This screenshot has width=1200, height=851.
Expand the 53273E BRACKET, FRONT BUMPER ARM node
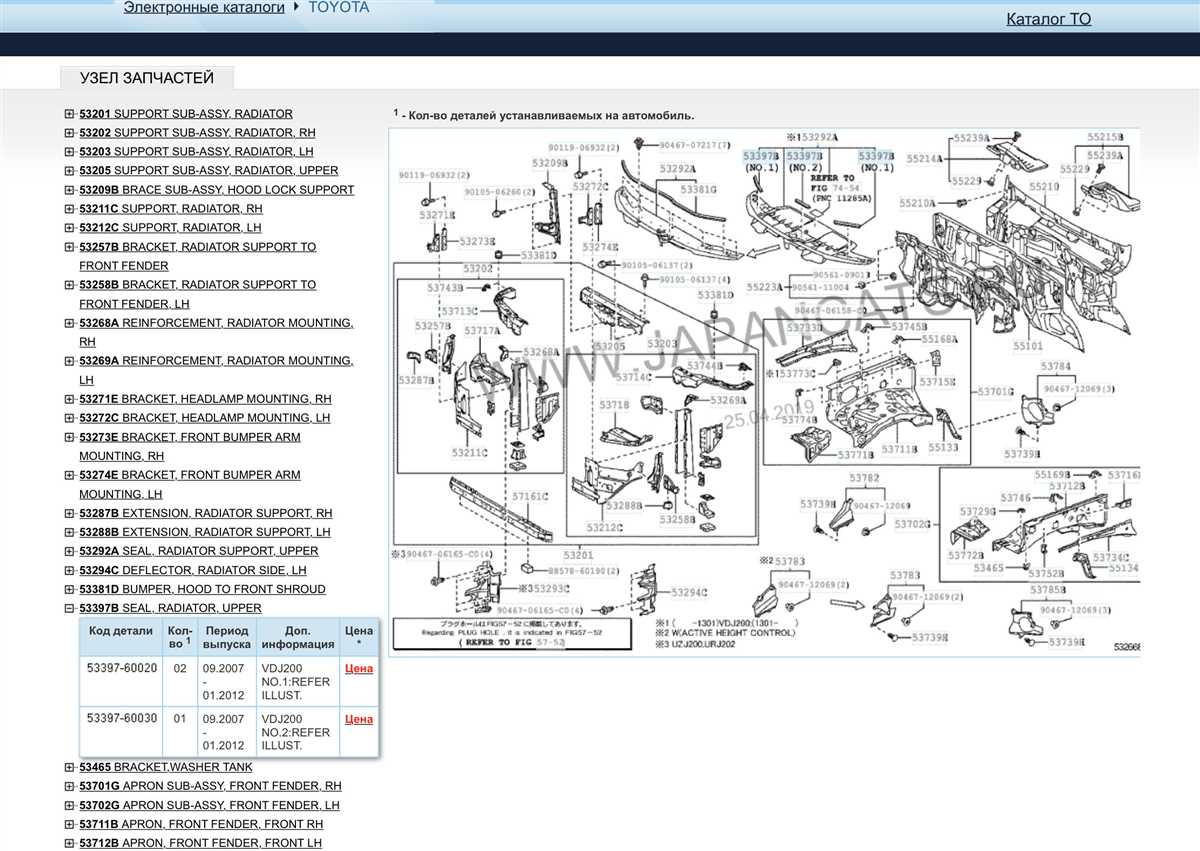pos(68,437)
